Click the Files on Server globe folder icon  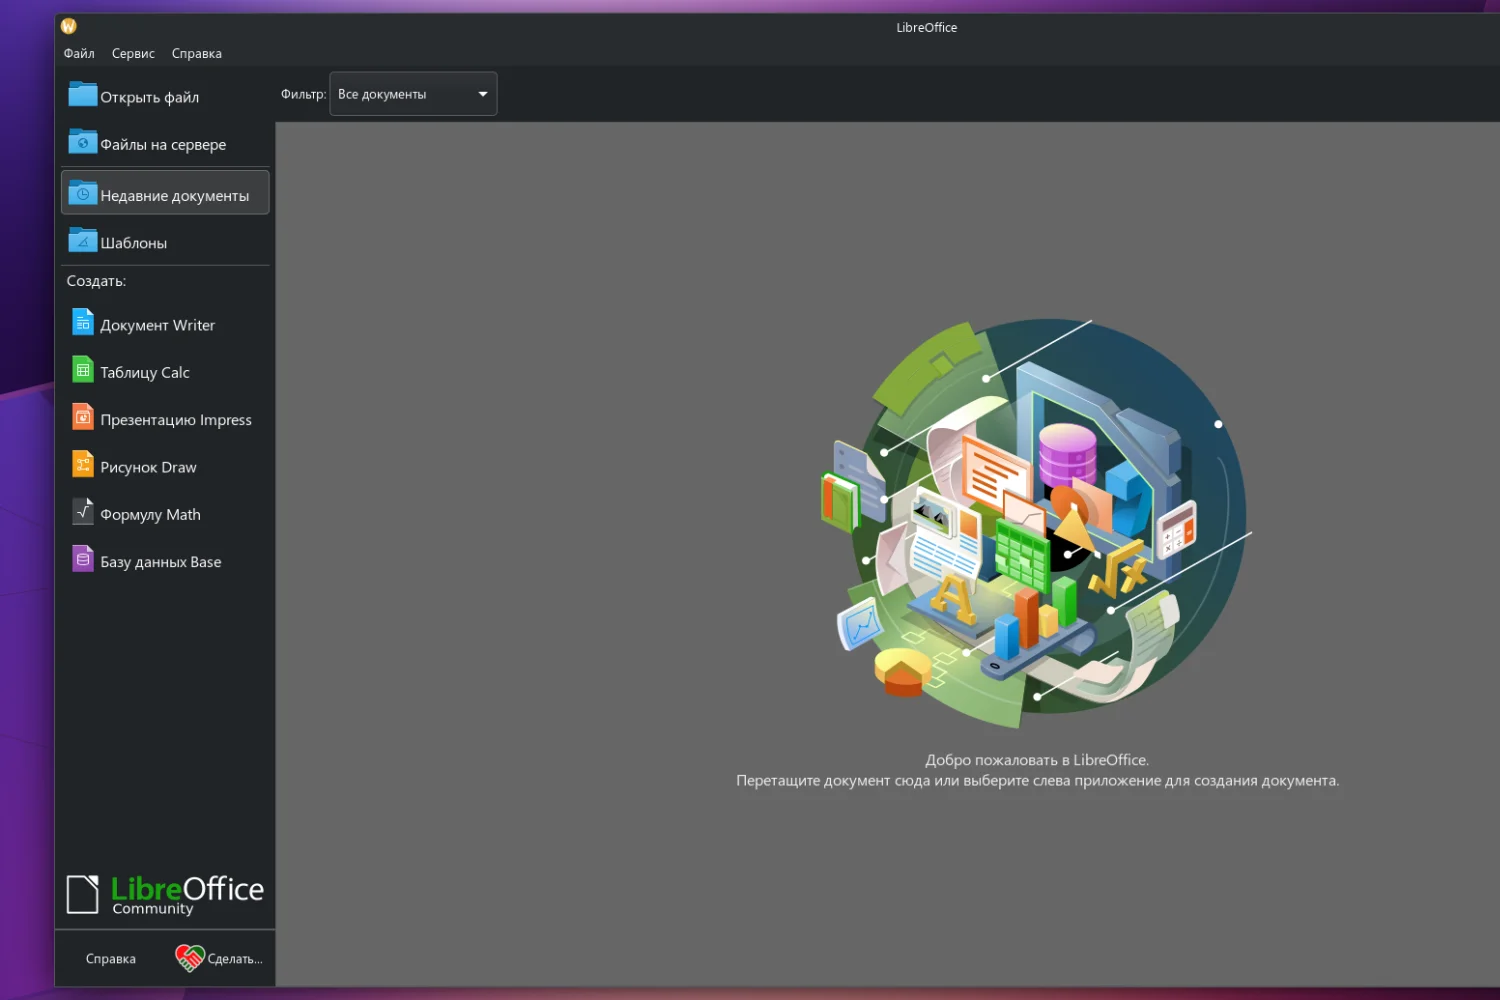83,142
